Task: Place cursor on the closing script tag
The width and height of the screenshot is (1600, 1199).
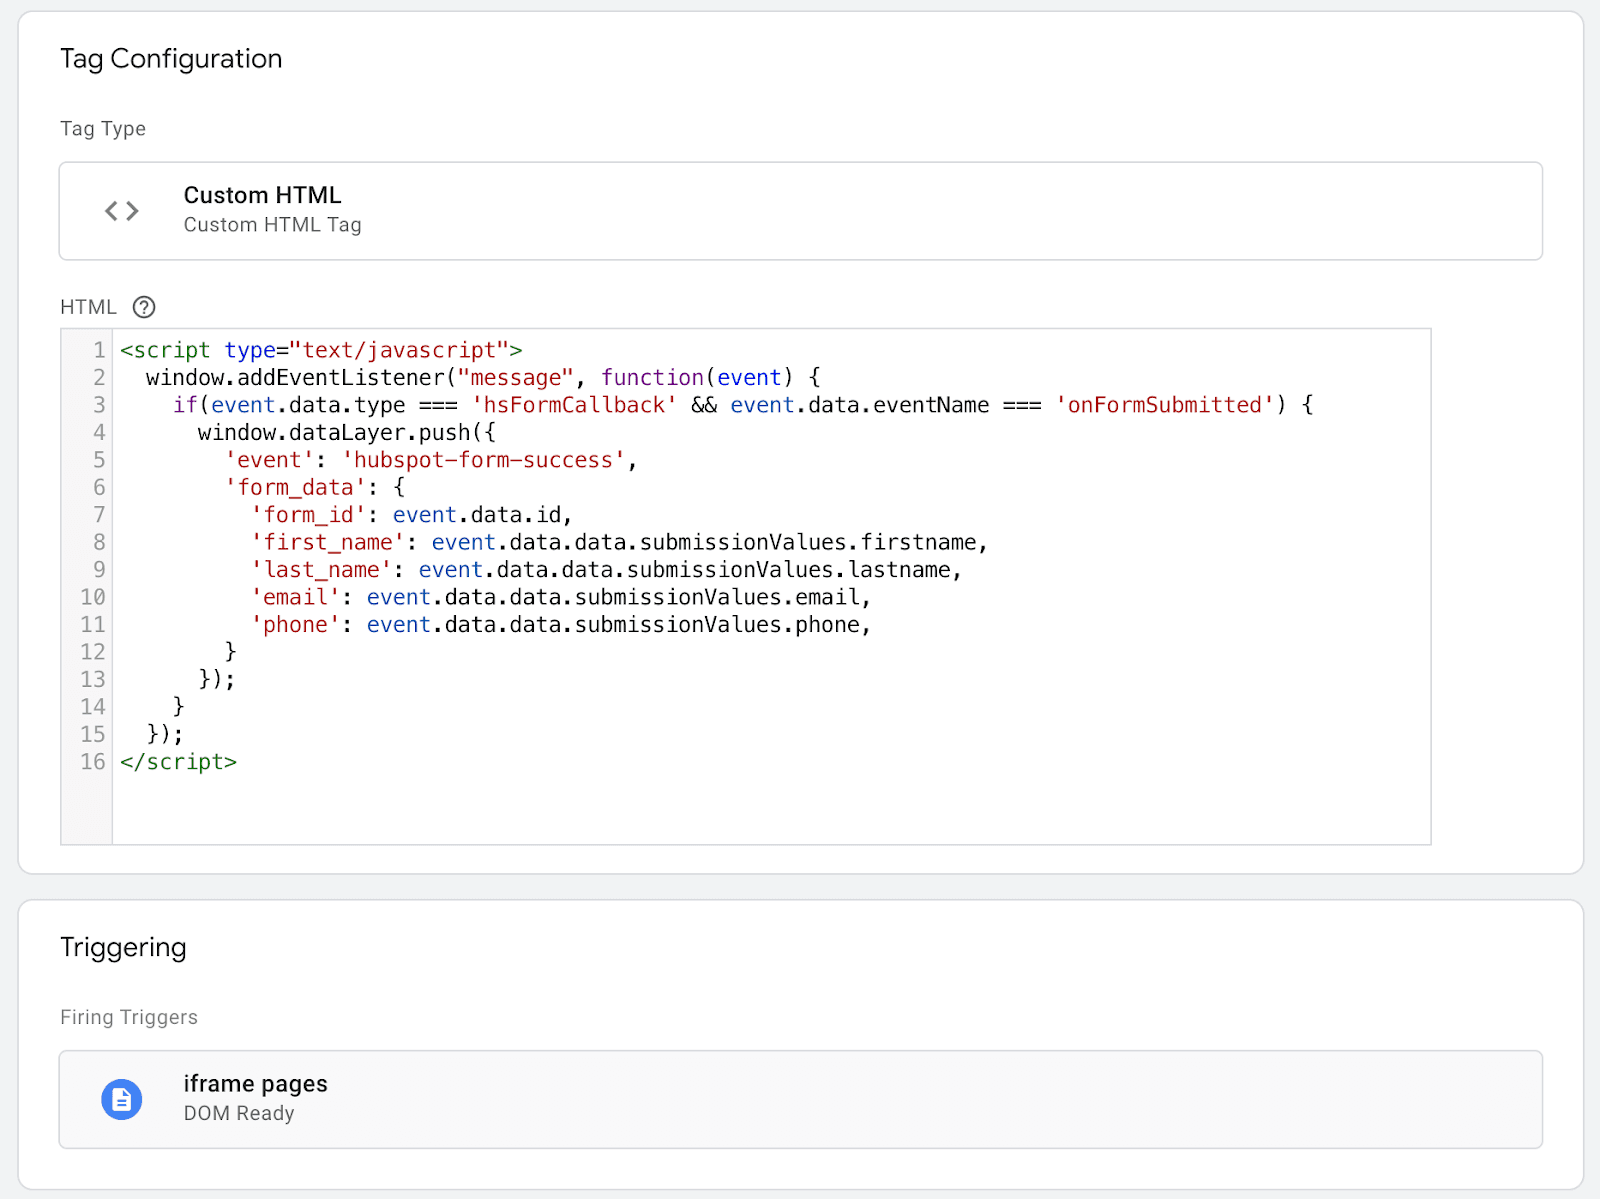Action: [178, 761]
